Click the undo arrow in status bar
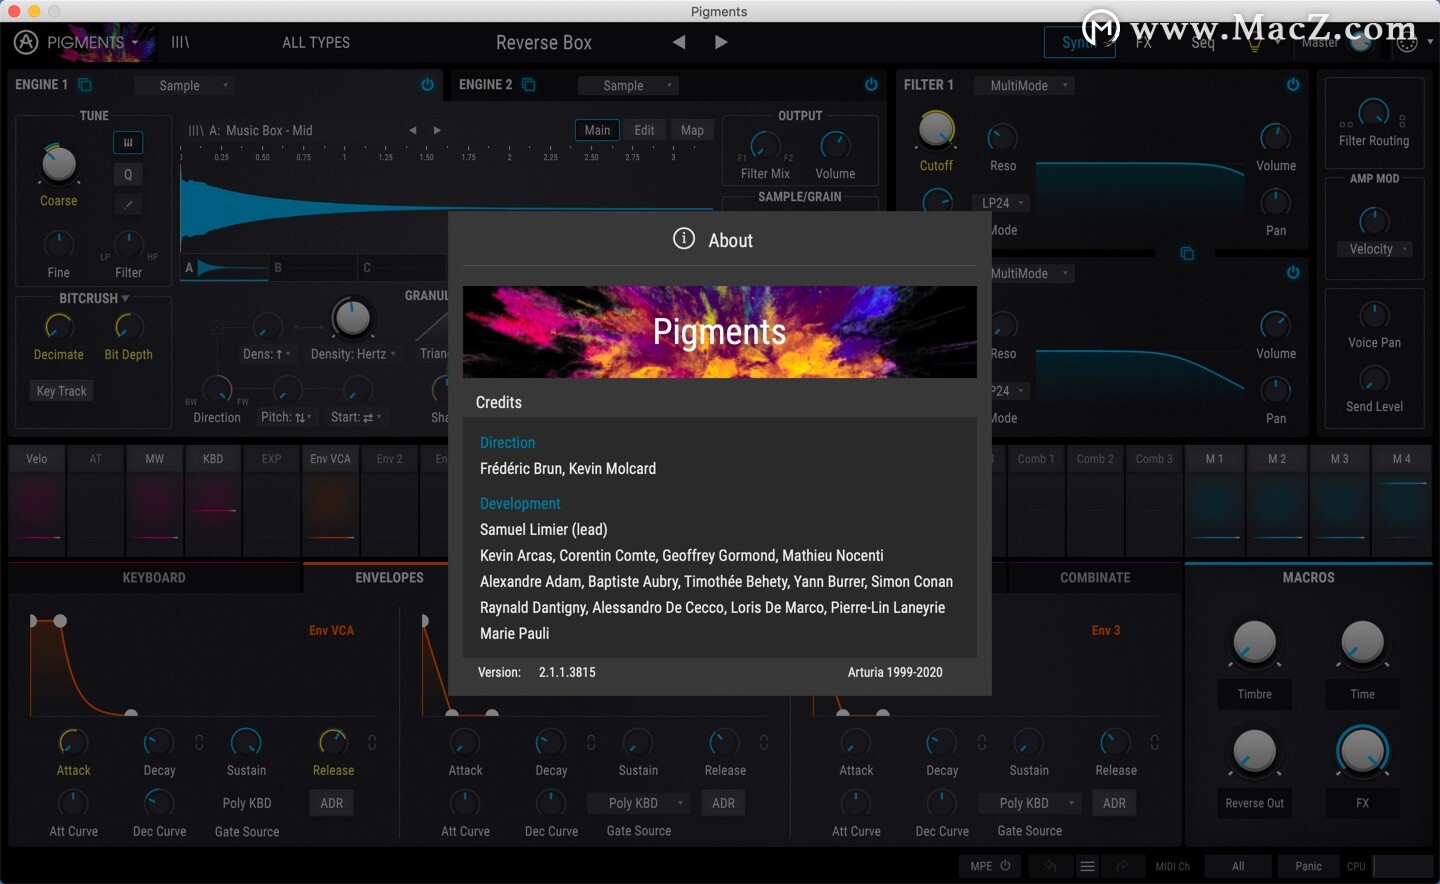Viewport: 1440px width, 884px height. 1050,866
